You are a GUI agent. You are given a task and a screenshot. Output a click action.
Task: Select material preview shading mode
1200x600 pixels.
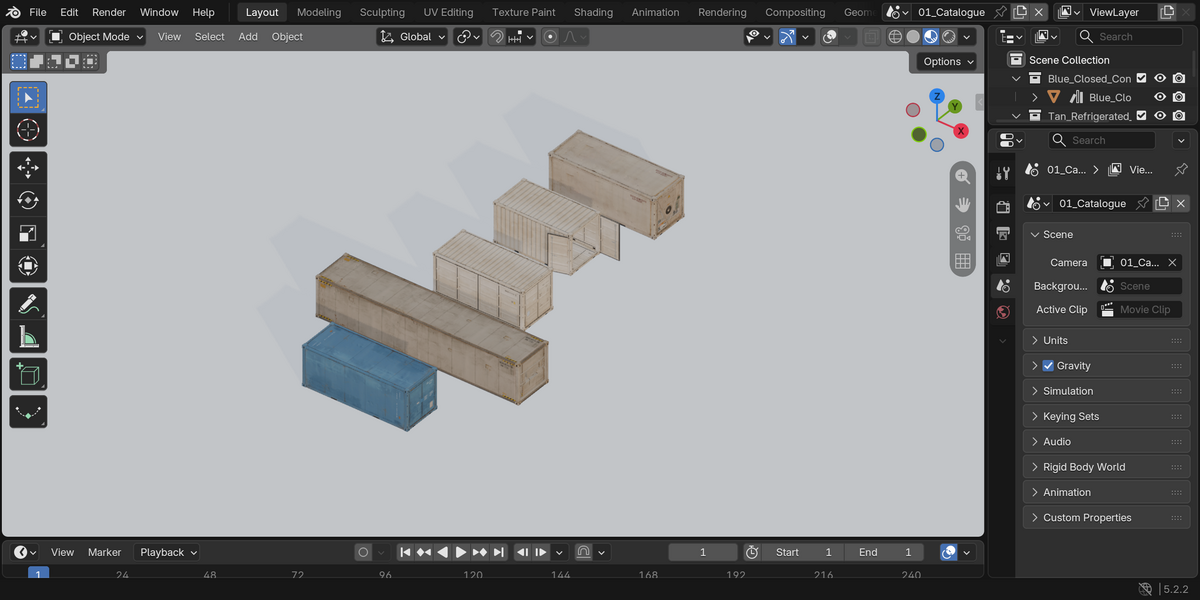pyautogui.click(x=930, y=36)
